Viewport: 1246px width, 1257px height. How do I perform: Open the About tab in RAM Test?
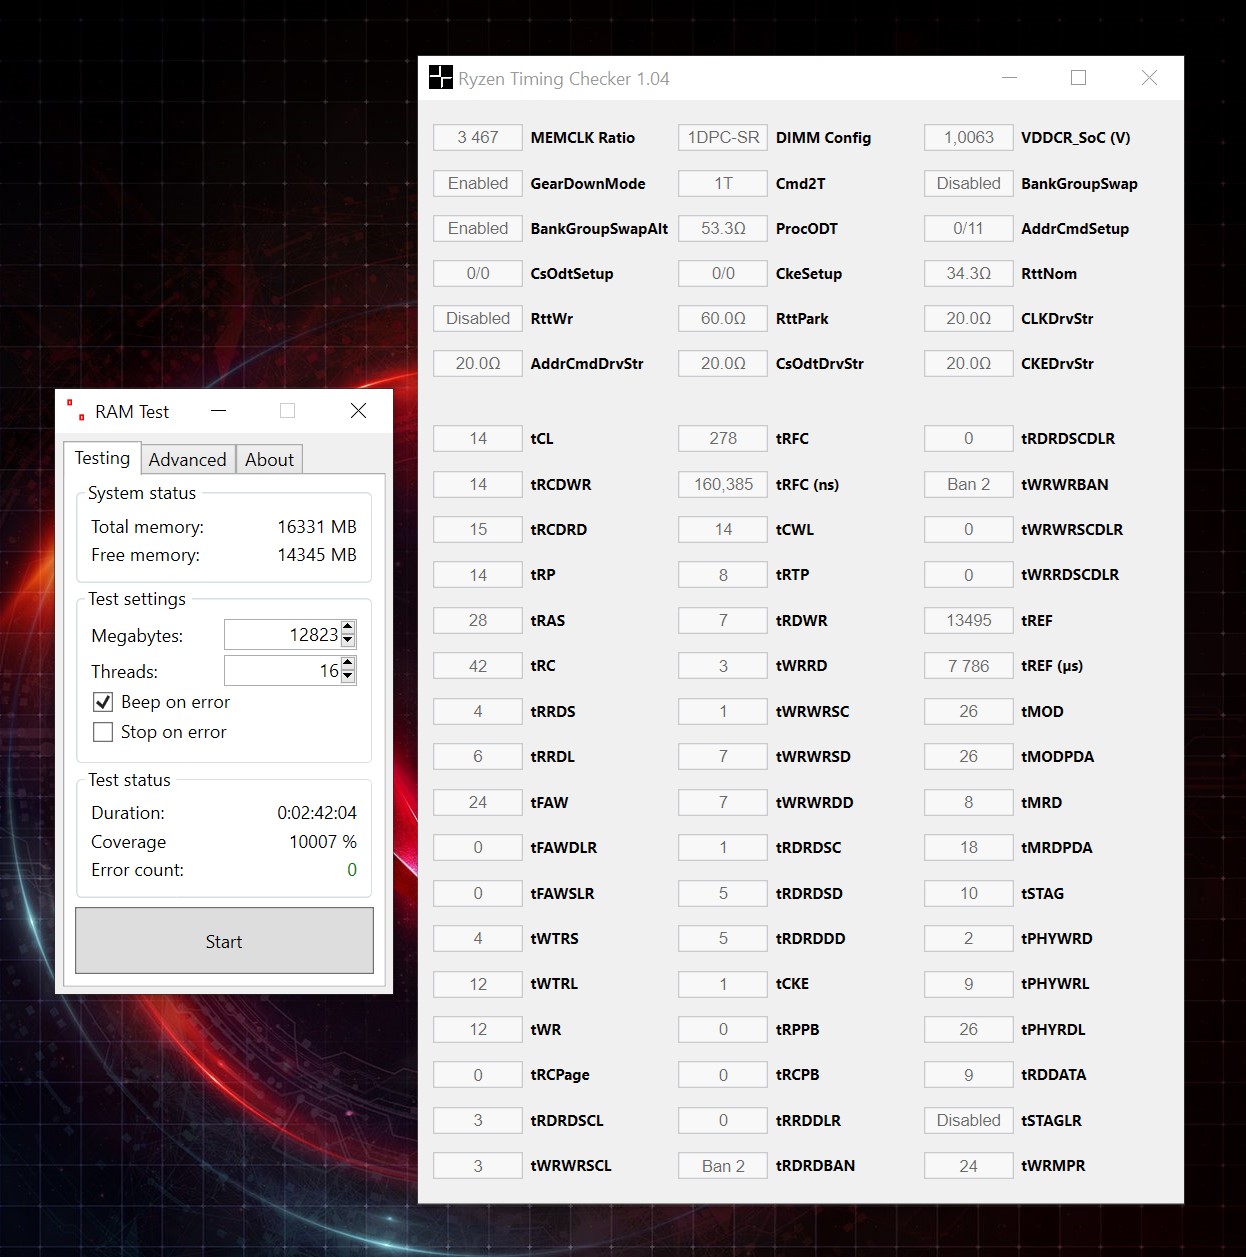(270, 460)
